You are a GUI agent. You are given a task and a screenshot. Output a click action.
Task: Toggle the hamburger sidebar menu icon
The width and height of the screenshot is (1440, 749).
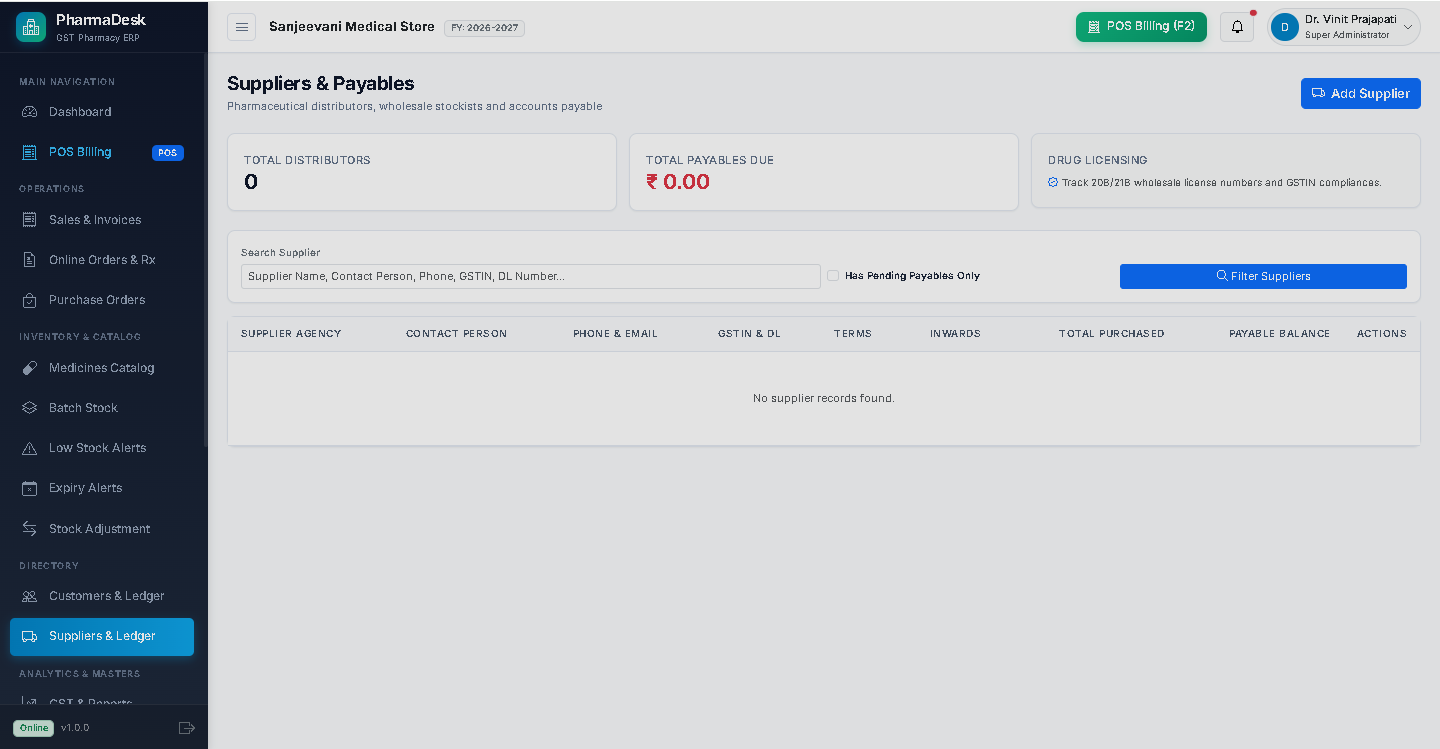241,27
